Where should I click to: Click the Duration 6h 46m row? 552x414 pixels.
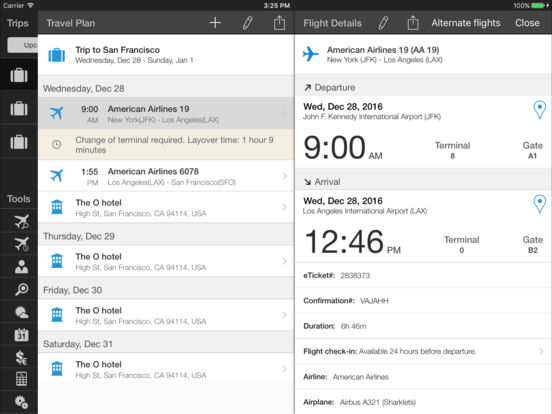pos(423,326)
